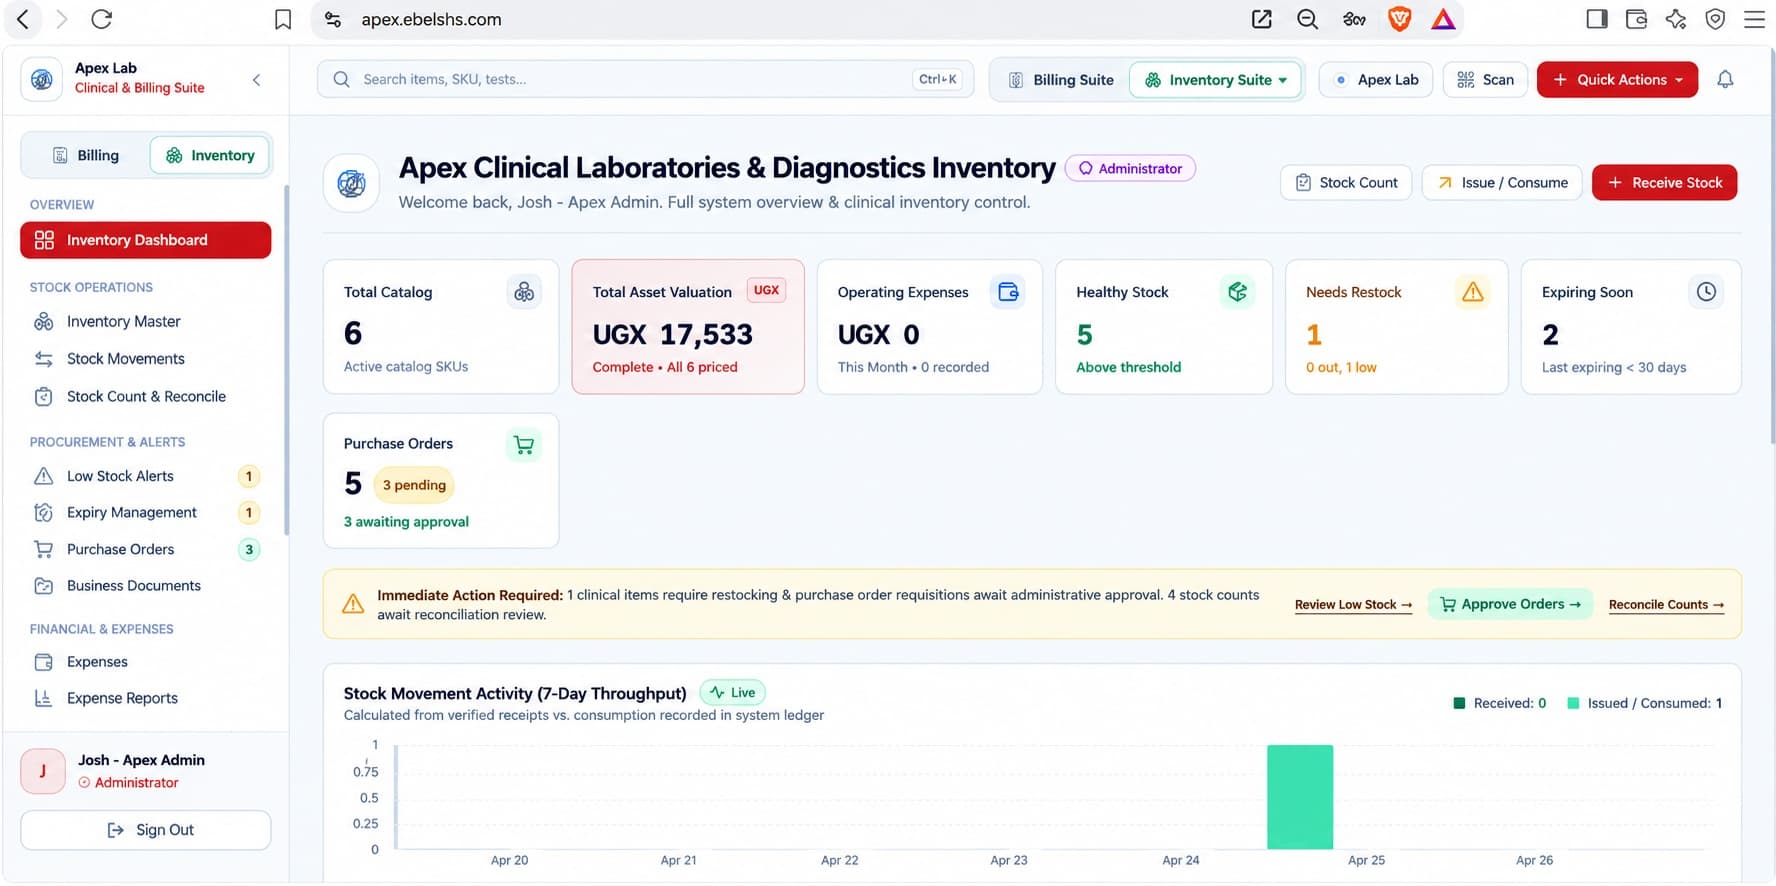Click the Stock Count button
The height and width of the screenshot is (886, 1776).
coord(1346,183)
